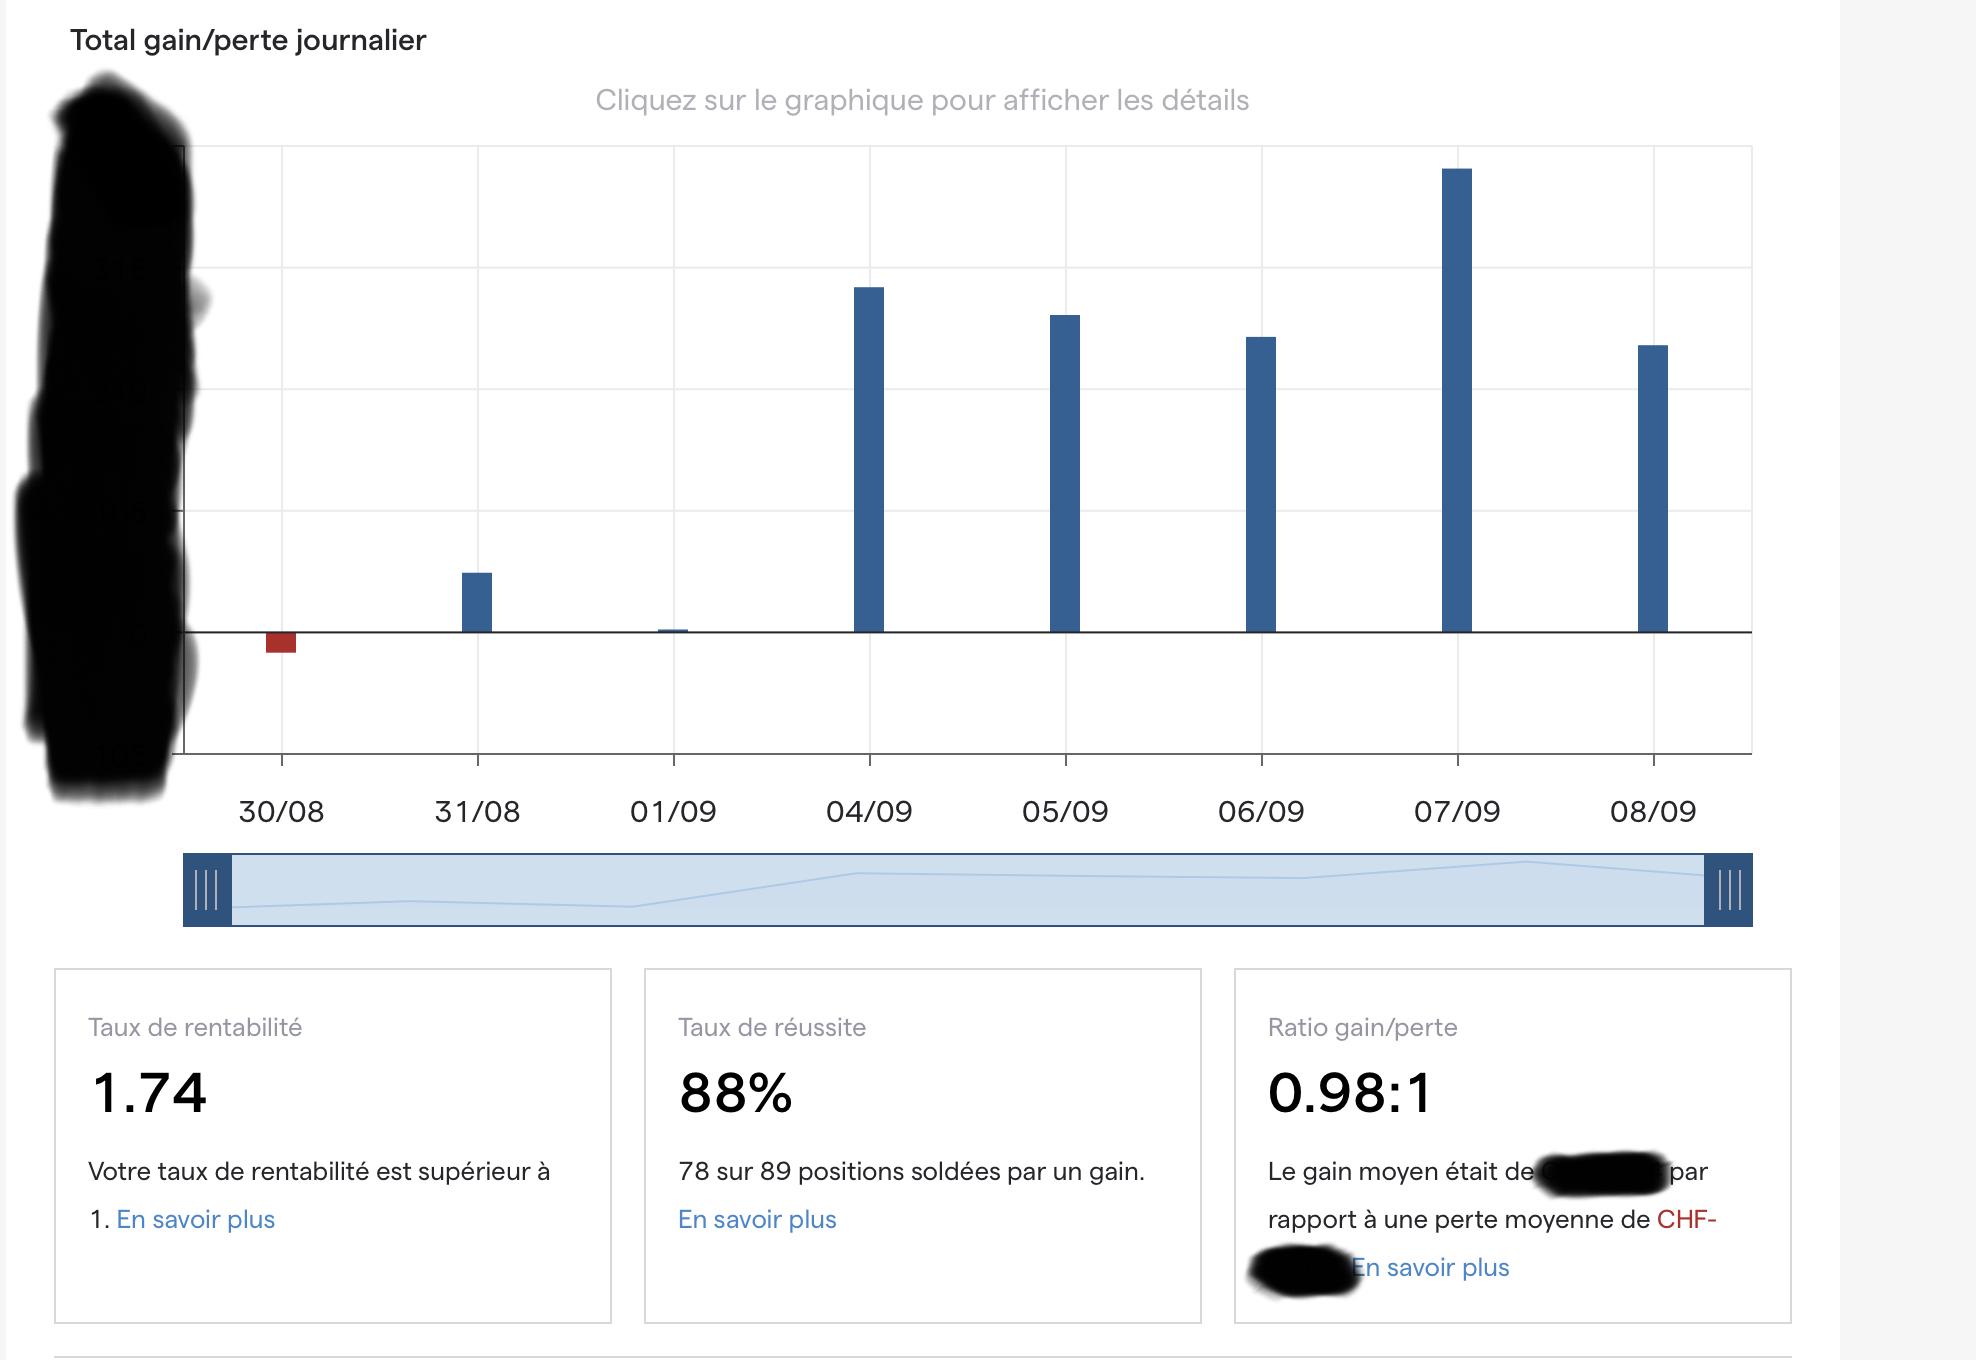The height and width of the screenshot is (1360, 1976).
Task: Click the 07/09 date label on axis
Action: click(1457, 811)
